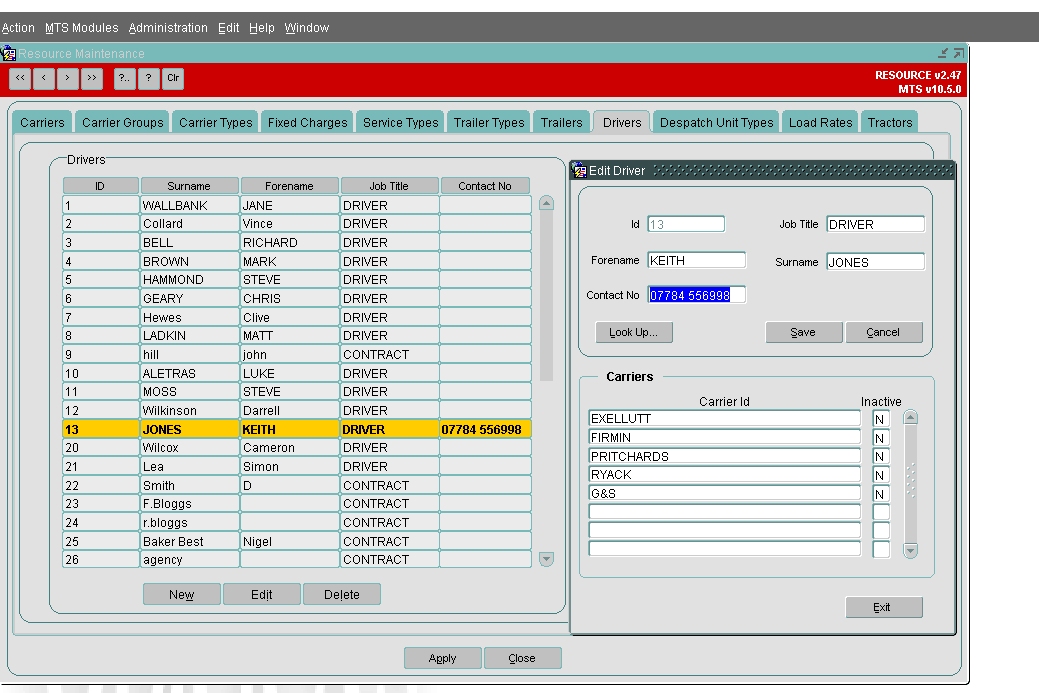The height and width of the screenshot is (693, 1039).
Task: Click the '?..' enter query toolbar button
Action: pyautogui.click(x=125, y=78)
